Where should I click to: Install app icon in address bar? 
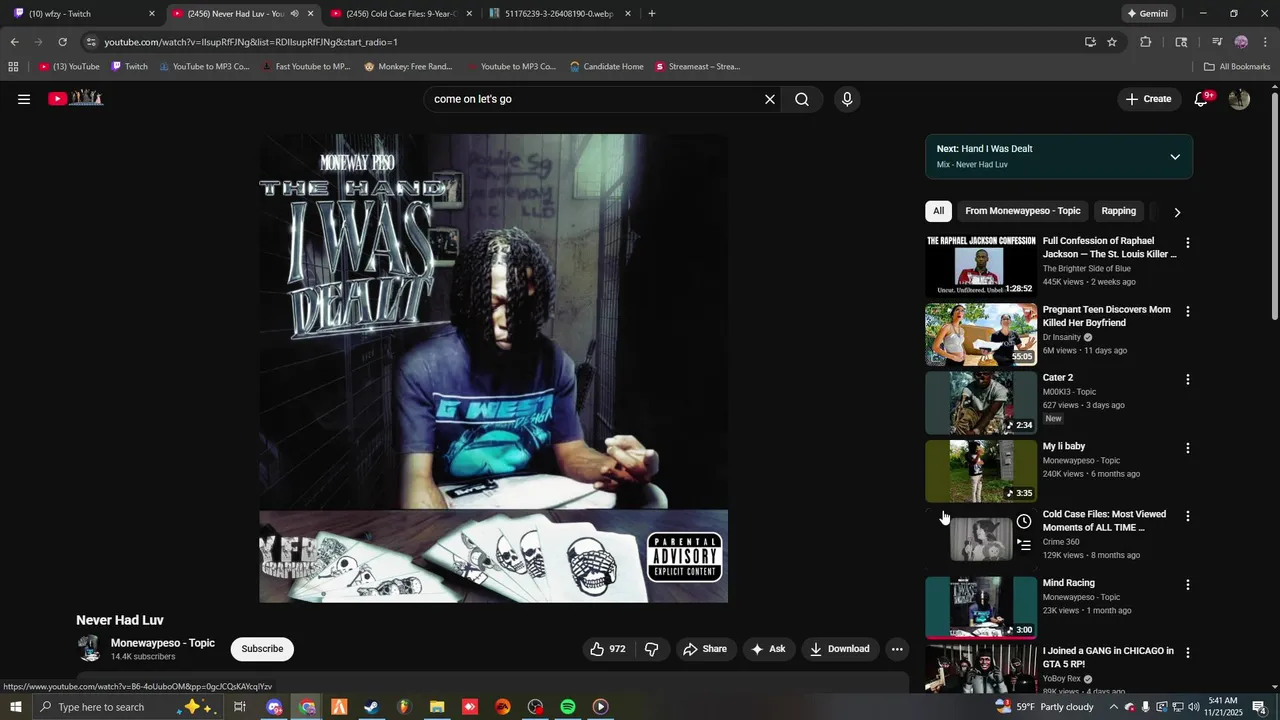(1090, 42)
